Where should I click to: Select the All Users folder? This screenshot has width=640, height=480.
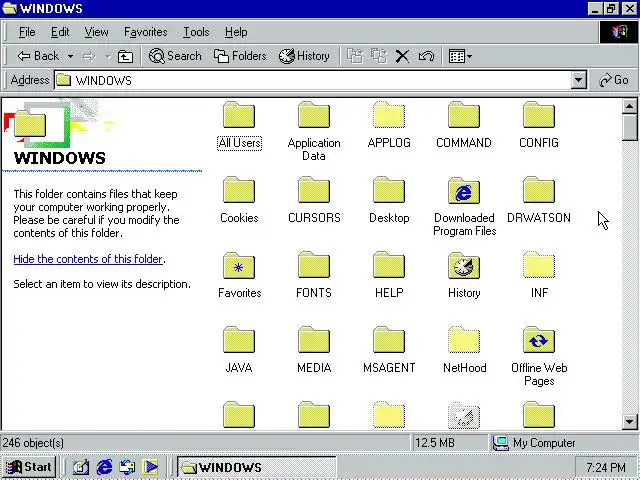pos(239,126)
